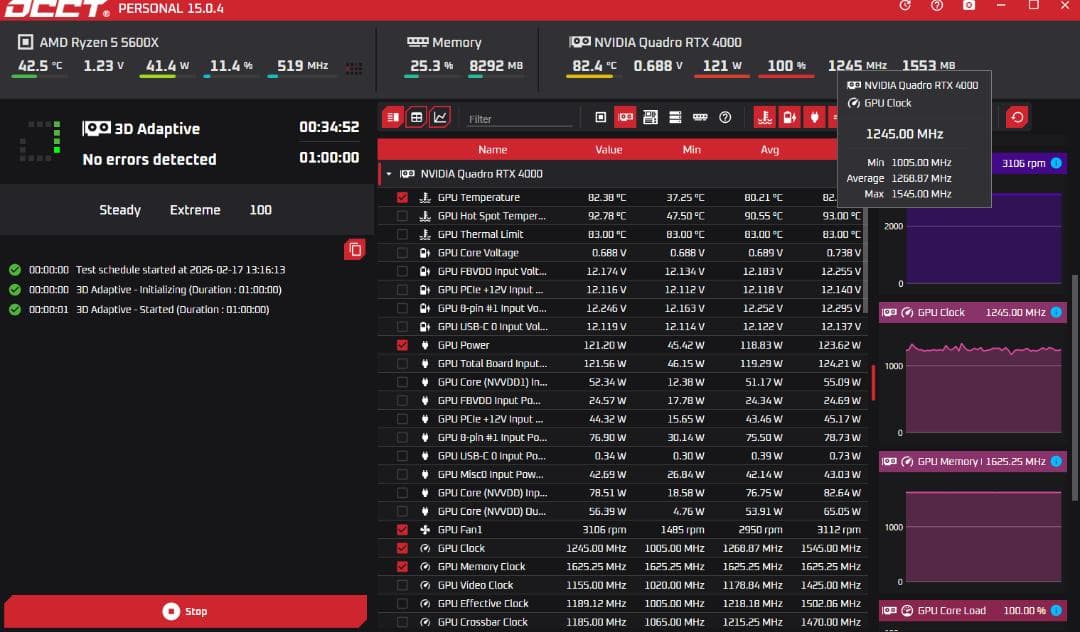Uncheck the GPU Memory Clock checkbox
Screen dimensions: 1080x632
click(x=402, y=567)
